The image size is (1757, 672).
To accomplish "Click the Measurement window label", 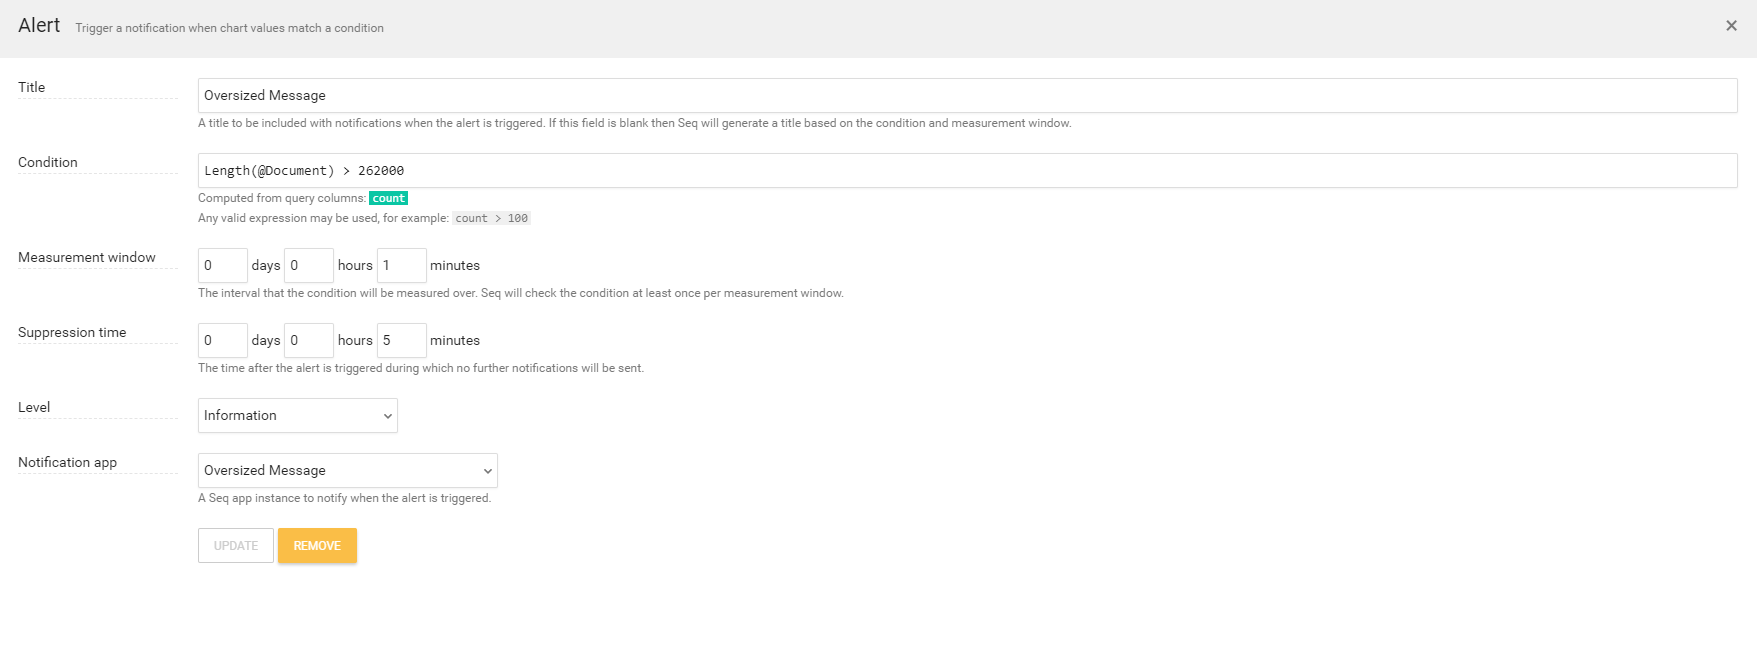I will 87,257.
